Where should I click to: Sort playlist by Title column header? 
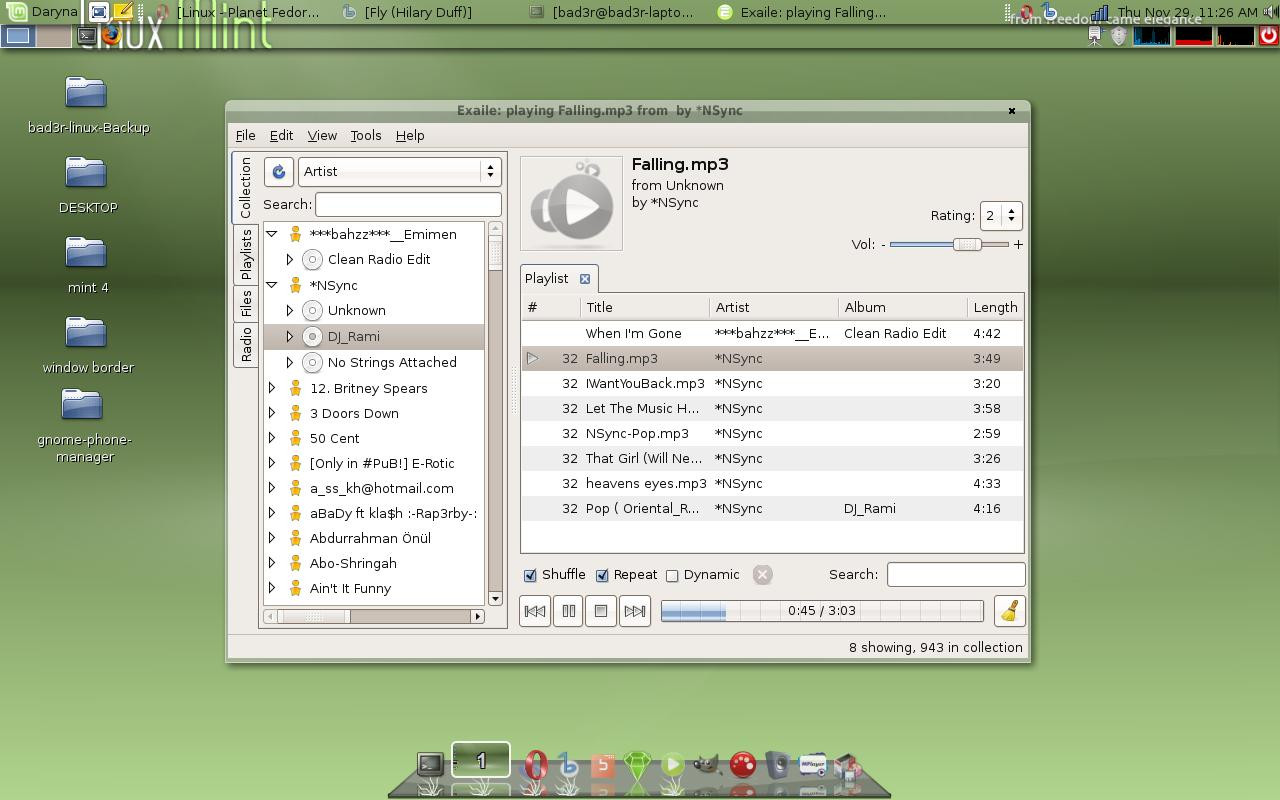(x=645, y=307)
